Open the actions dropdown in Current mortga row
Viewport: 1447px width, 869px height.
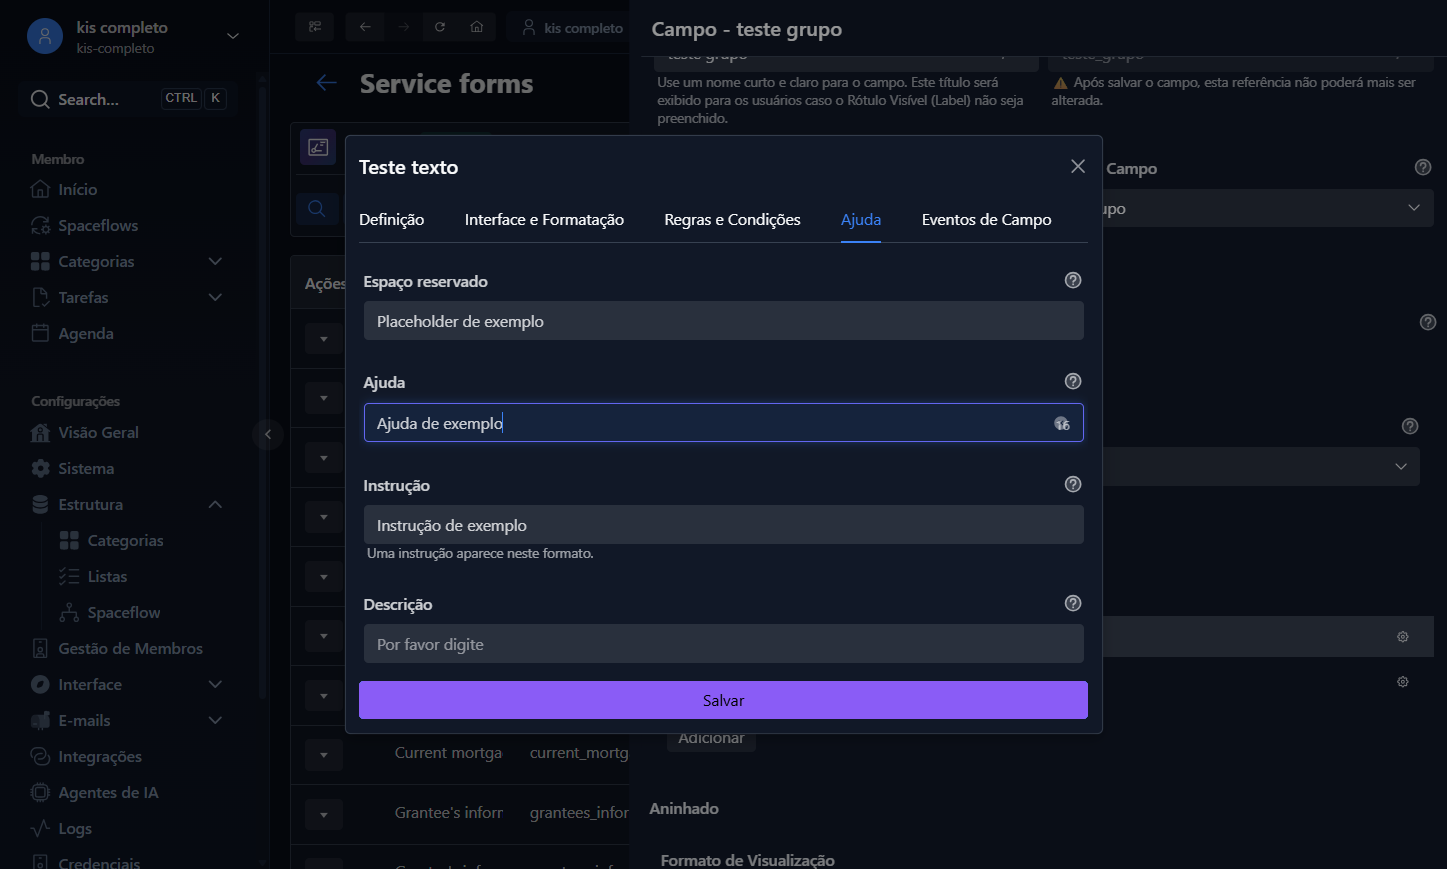pos(324,755)
